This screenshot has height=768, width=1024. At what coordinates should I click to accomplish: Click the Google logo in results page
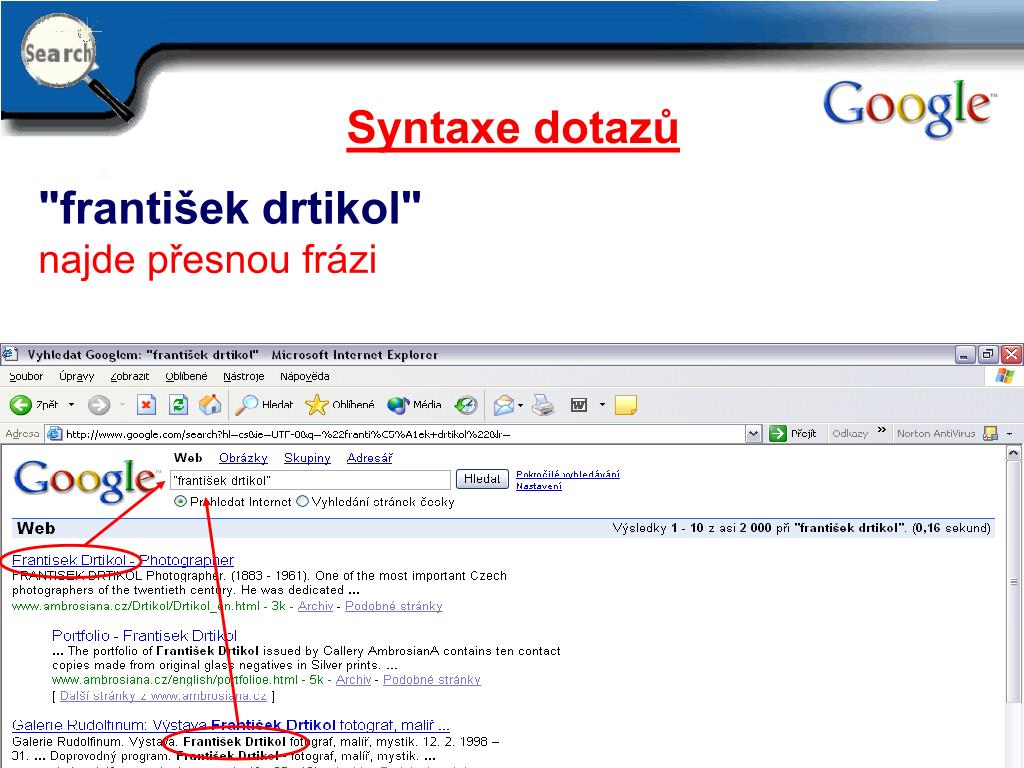click(86, 481)
